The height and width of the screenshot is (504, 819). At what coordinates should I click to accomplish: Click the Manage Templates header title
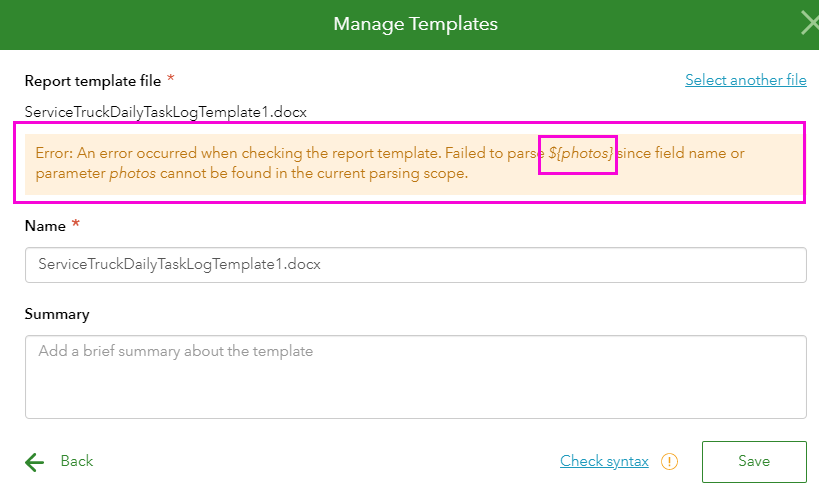coord(415,23)
